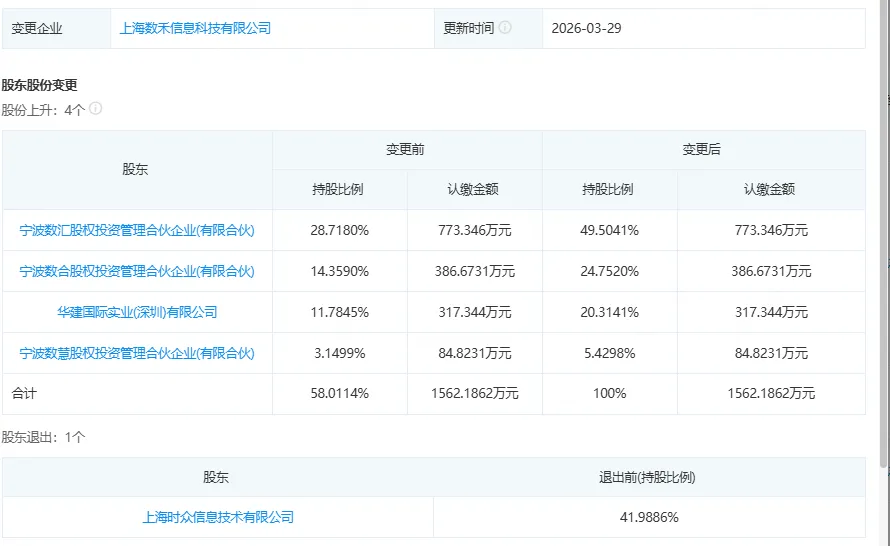The width and height of the screenshot is (890, 546).
Task: Click 49.5041% after-change share value
Action: (x=610, y=230)
